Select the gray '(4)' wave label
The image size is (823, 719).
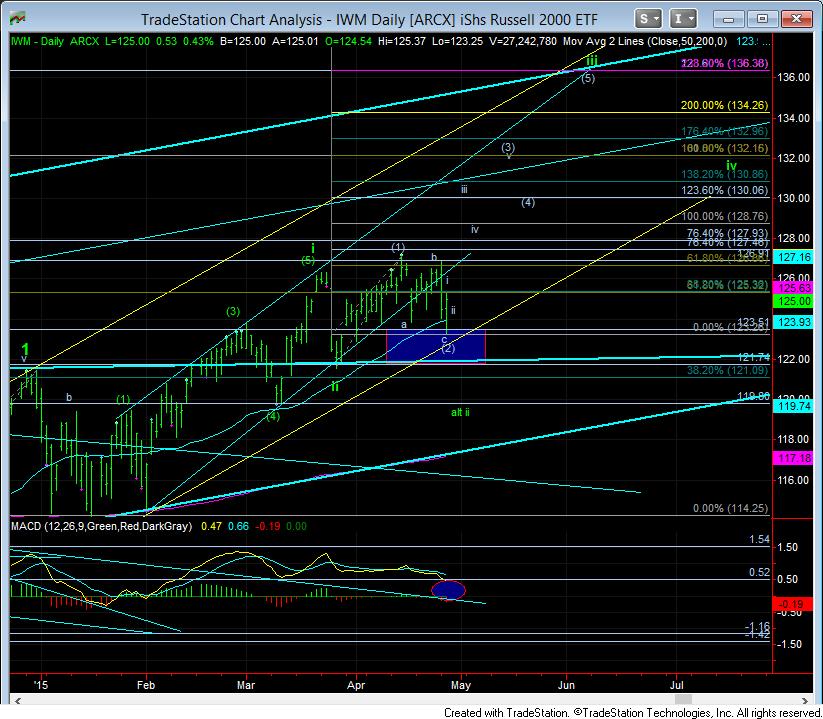528,203
